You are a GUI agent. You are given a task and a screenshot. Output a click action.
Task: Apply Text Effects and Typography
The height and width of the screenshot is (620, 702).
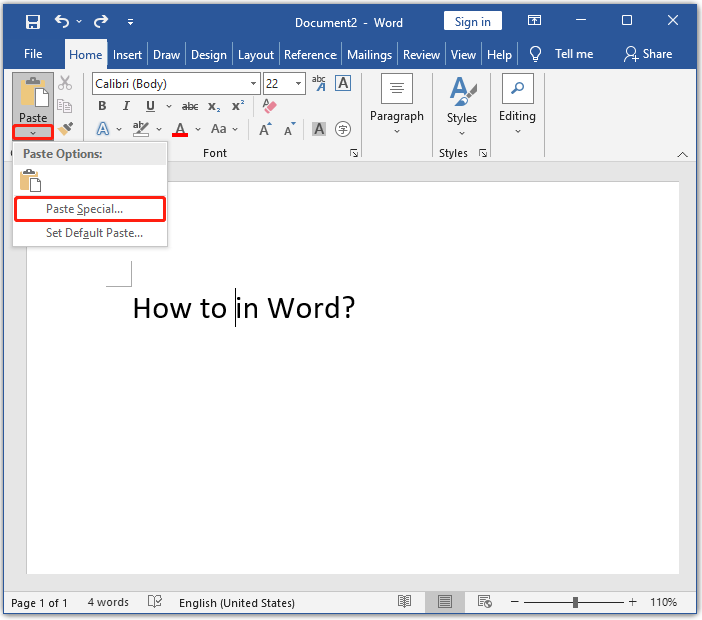(103, 129)
